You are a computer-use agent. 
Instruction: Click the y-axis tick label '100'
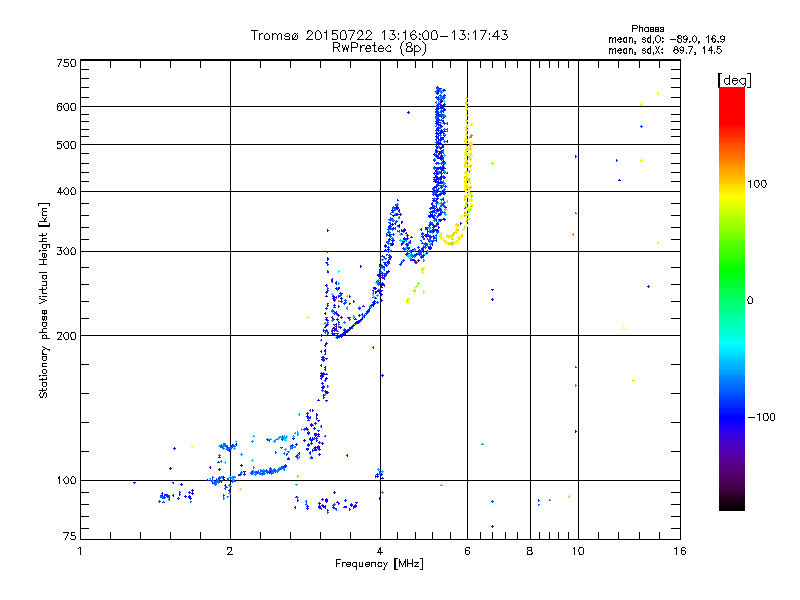point(66,481)
